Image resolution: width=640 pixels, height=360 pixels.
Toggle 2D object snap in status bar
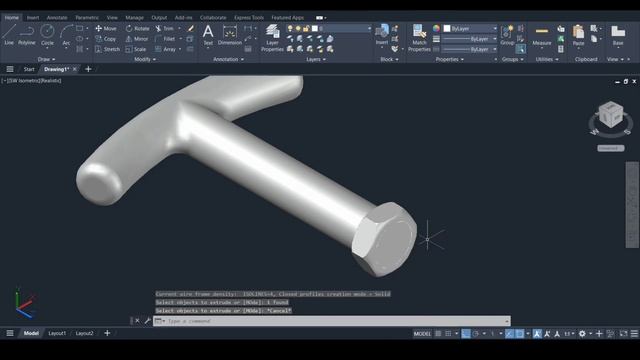pos(520,333)
